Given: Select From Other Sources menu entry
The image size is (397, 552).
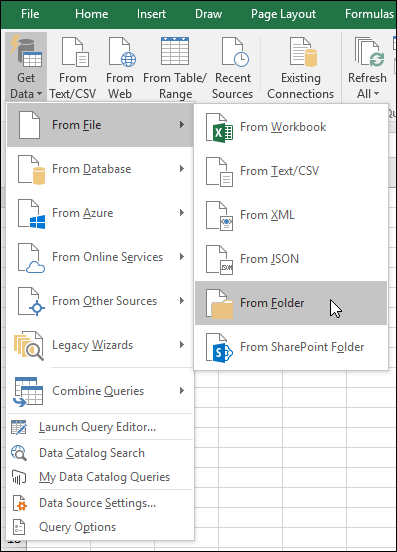Looking at the screenshot, I should pyautogui.click(x=100, y=301).
